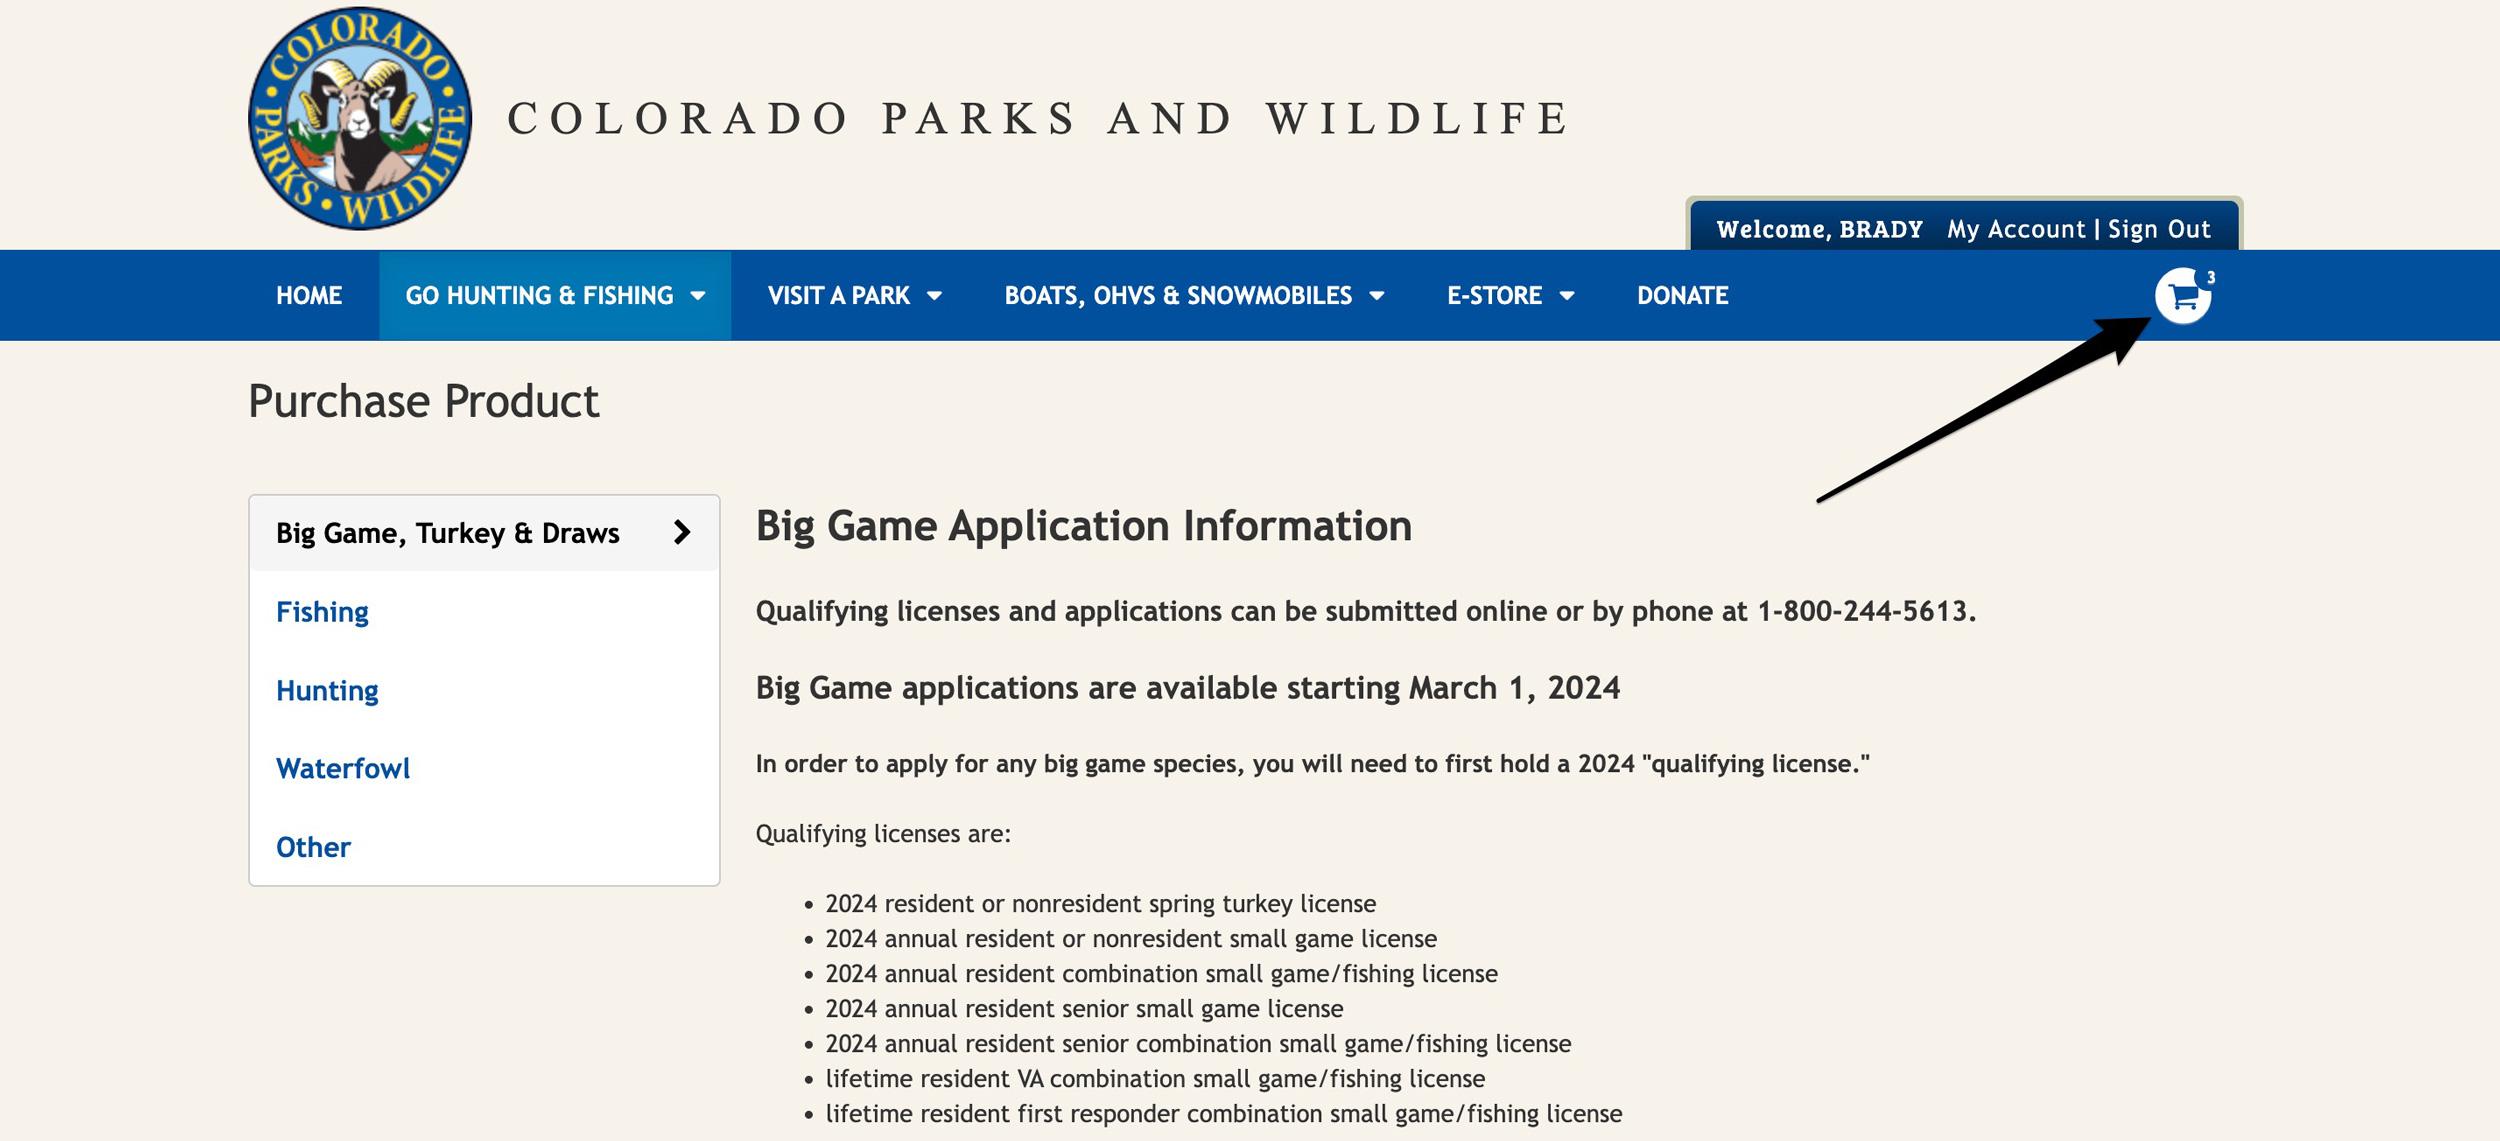The width and height of the screenshot is (2500, 1141).
Task: Open the Hunting category
Action: pyautogui.click(x=327, y=690)
